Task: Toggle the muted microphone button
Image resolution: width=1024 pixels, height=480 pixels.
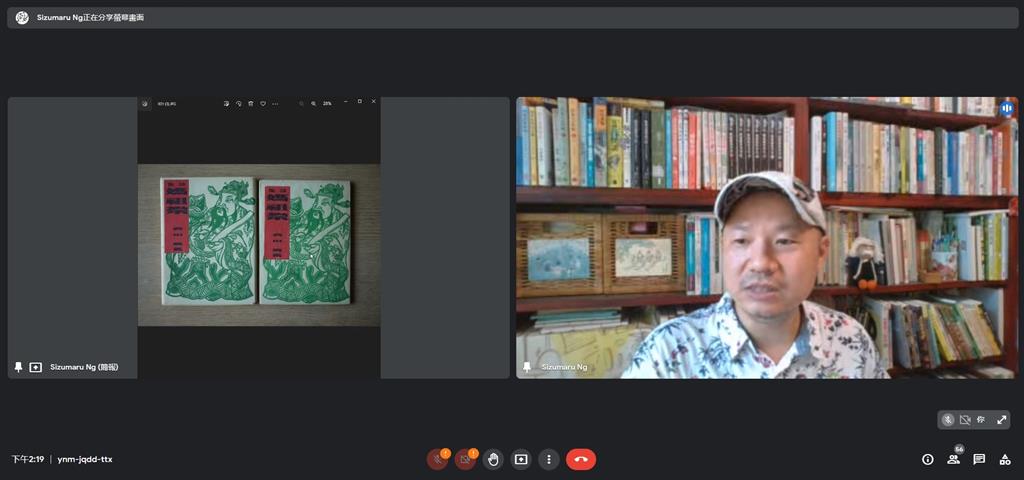Action: click(437, 459)
